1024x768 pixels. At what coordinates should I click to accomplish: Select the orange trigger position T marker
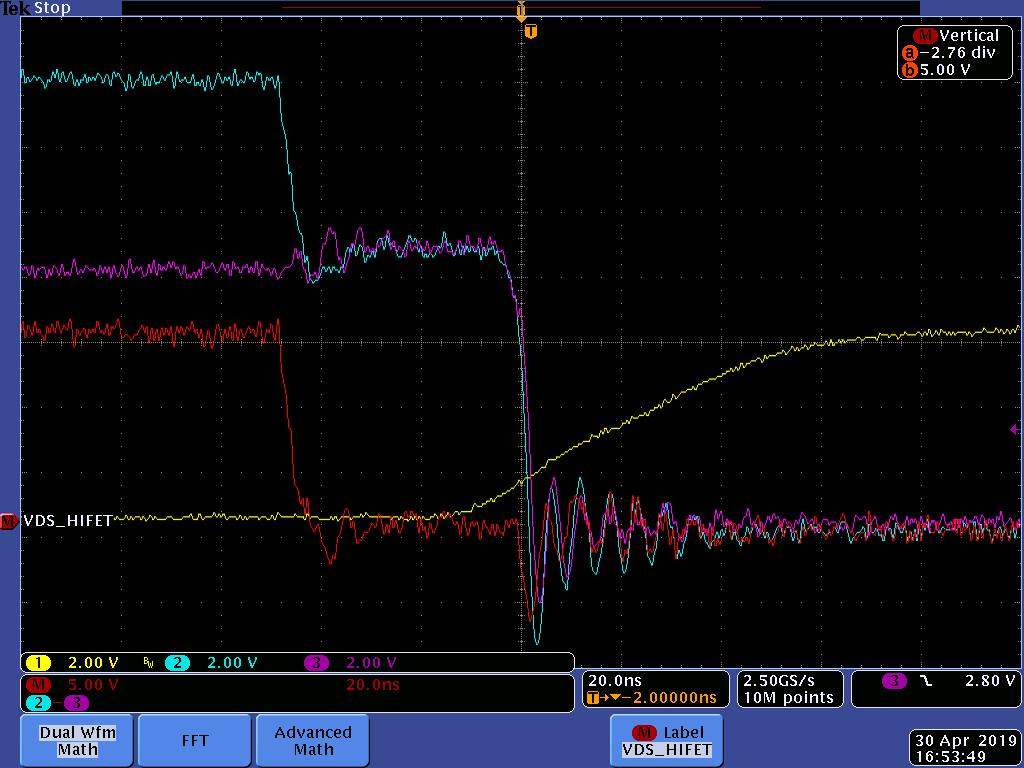coord(531,31)
